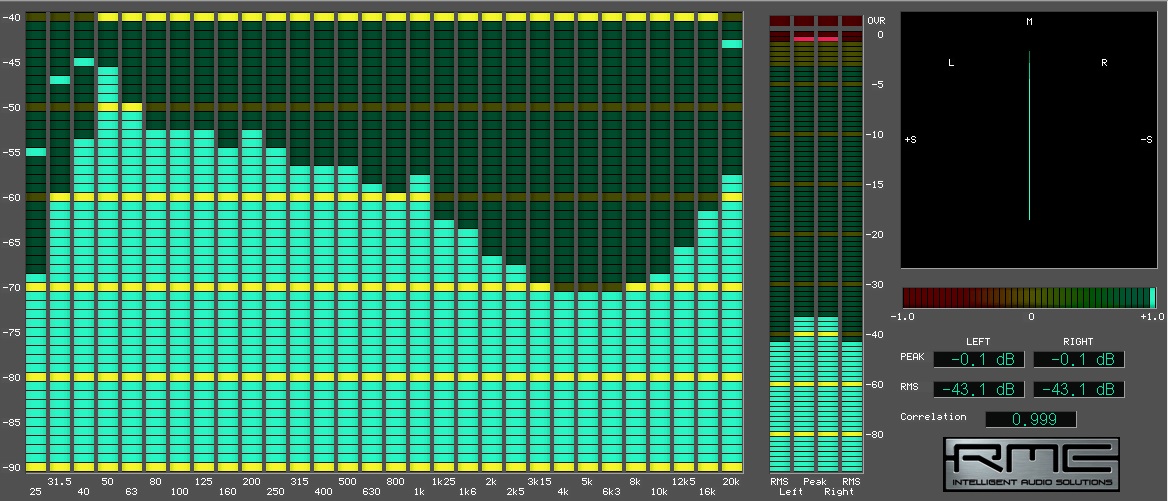
Task: Click the red OVR indicator above RMS Left meter
Action: (779, 21)
